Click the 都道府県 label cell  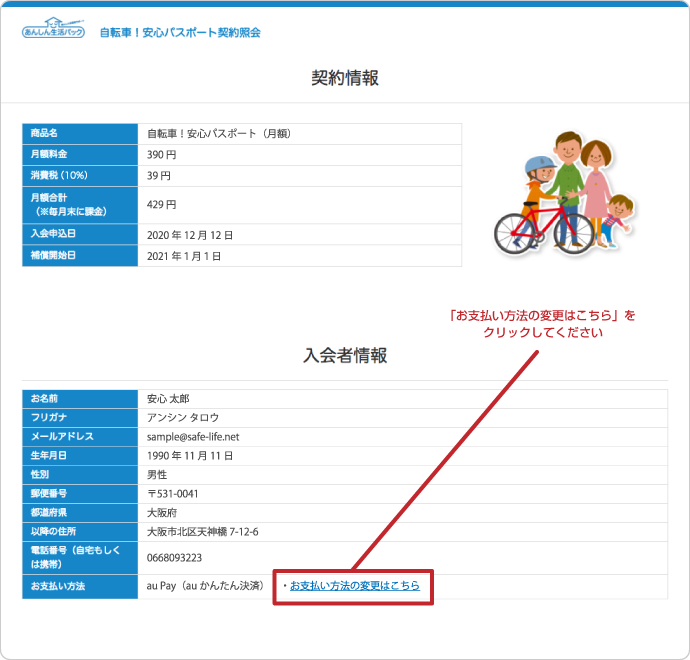(x=80, y=513)
